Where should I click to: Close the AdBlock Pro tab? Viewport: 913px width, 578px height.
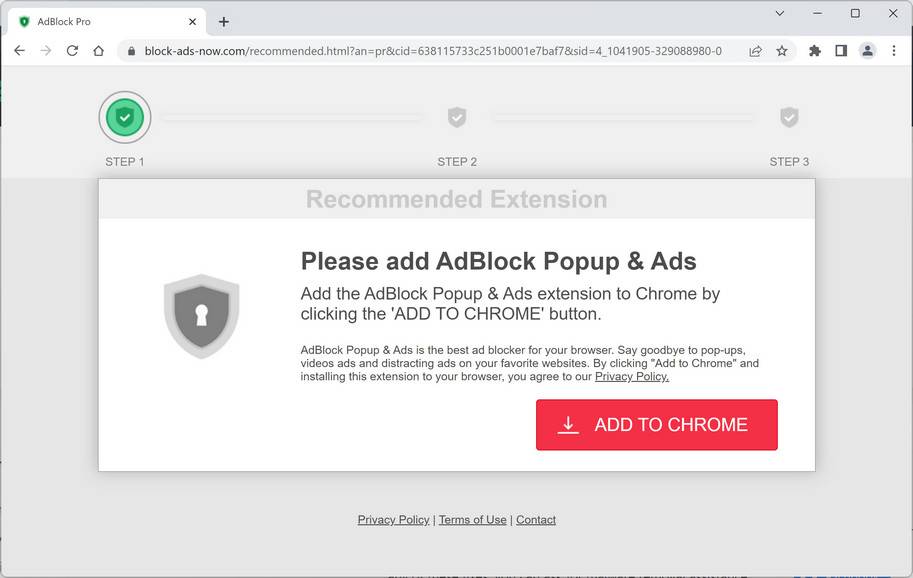pos(193,21)
